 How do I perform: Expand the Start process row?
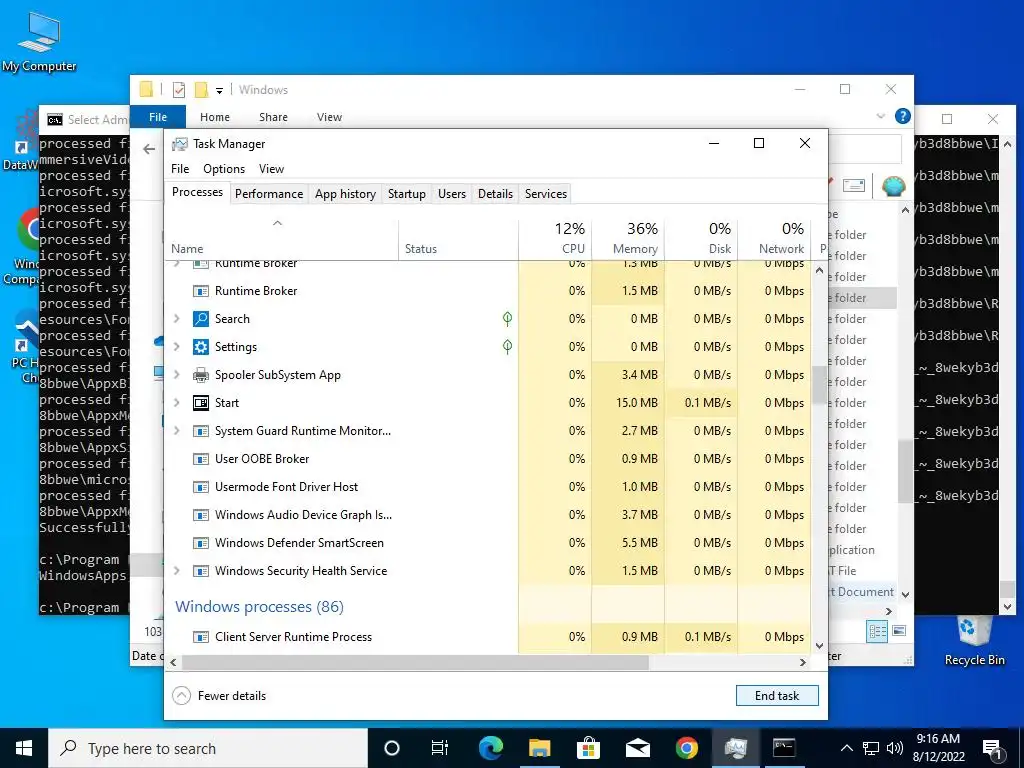point(176,403)
